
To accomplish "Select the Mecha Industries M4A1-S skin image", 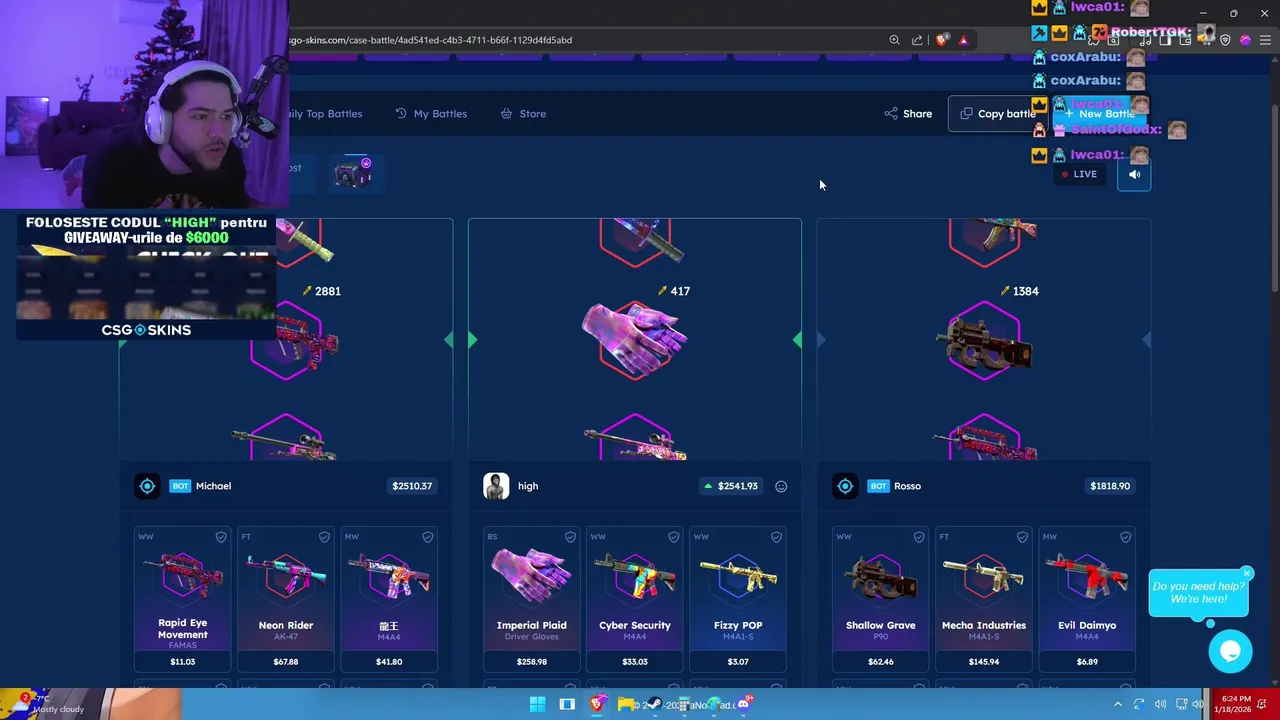I will coord(984,577).
